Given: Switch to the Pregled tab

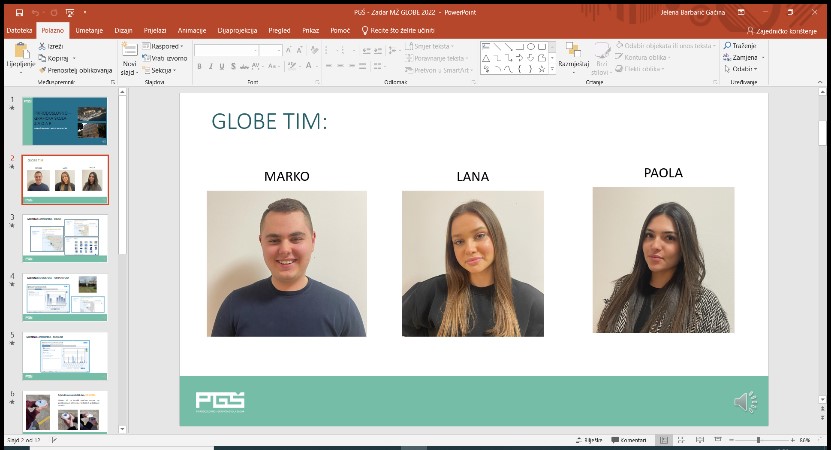Looking at the screenshot, I should (279, 31).
